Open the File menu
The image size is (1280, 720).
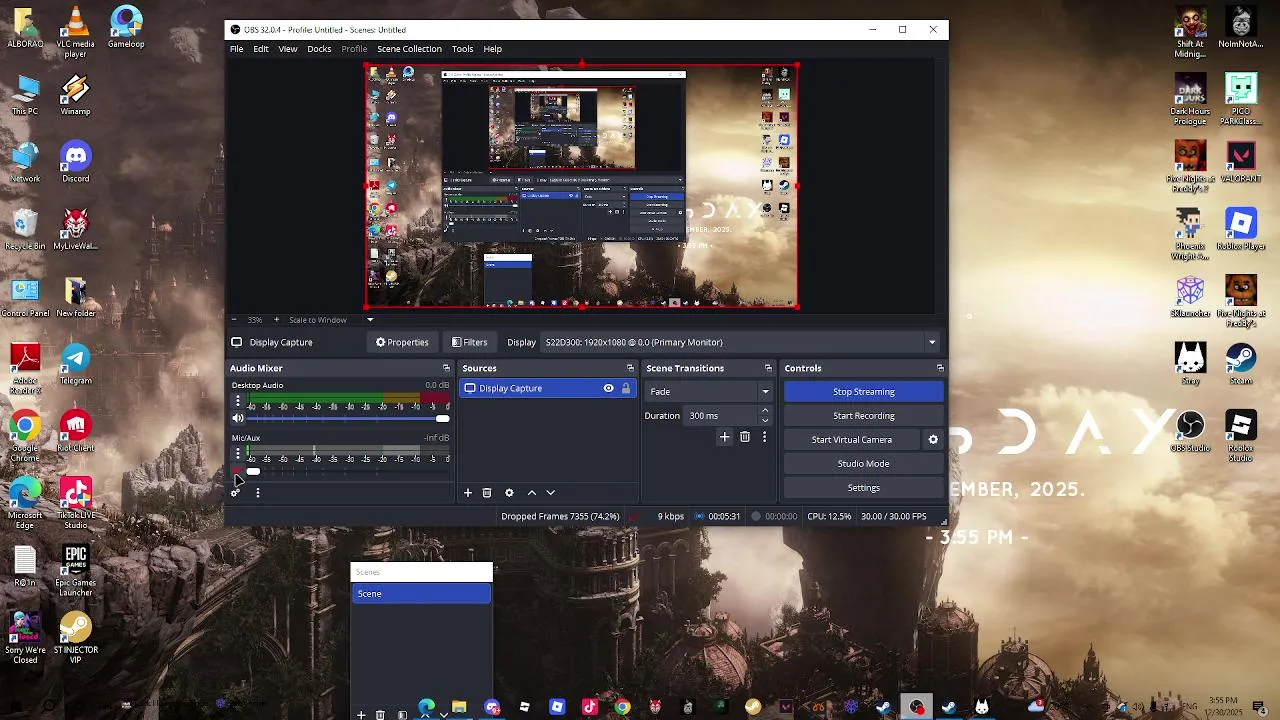pos(236,49)
